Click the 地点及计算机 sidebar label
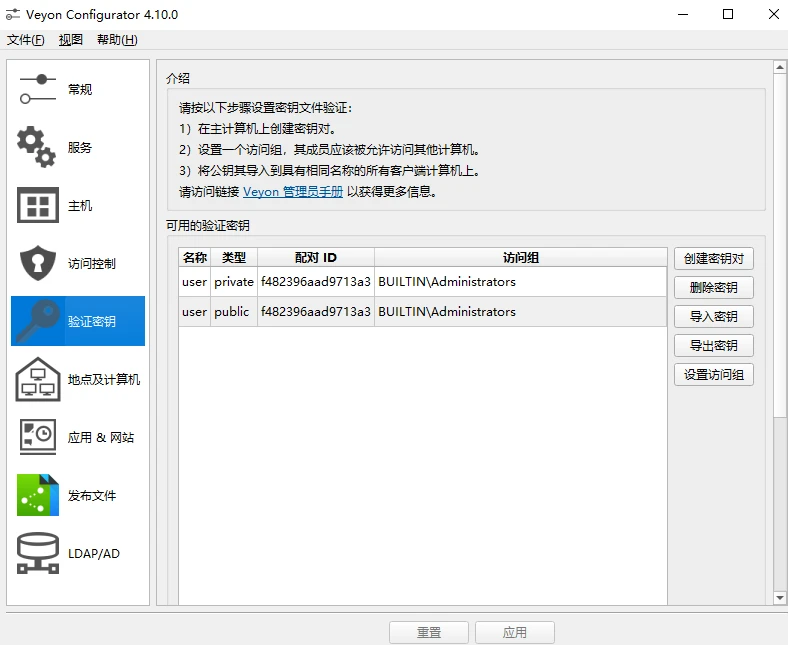This screenshot has height=645, width=788. (x=104, y=380)
